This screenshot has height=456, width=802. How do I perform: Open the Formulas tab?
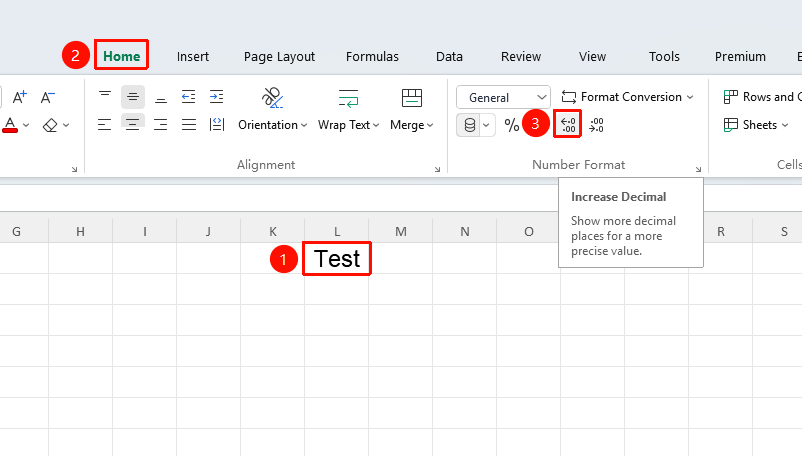tap(372, 56)
